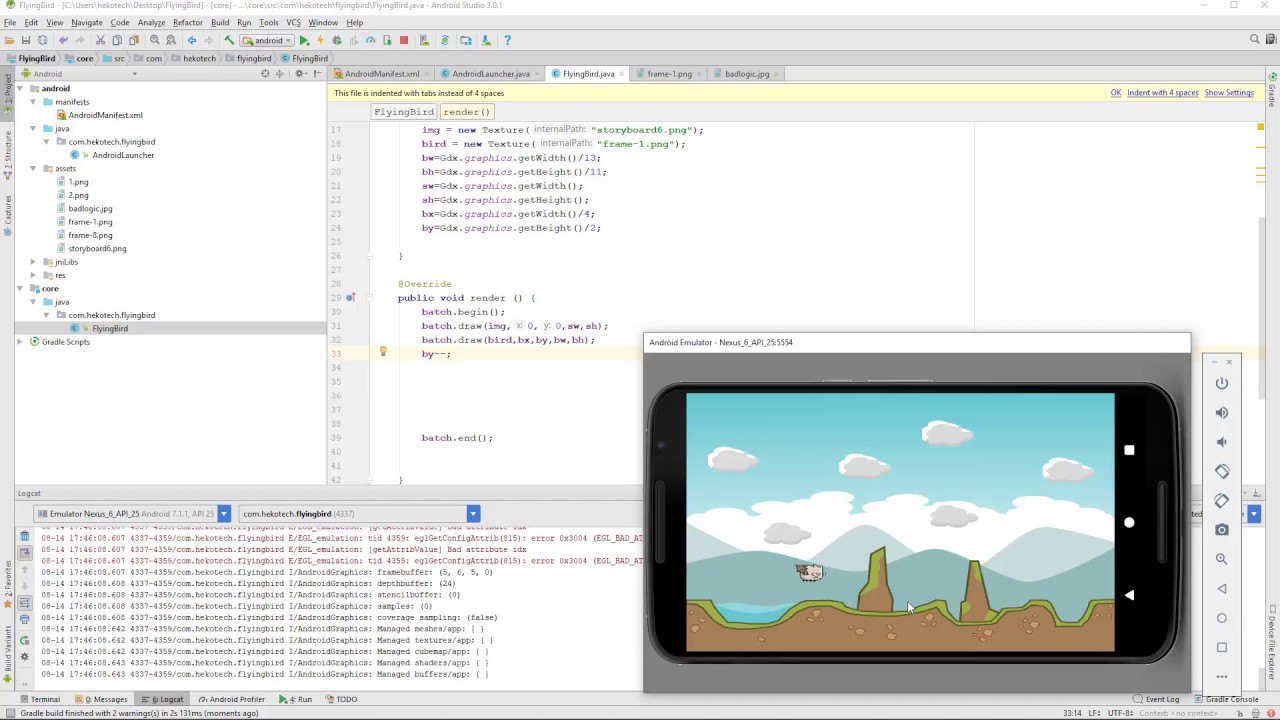
Task: Open the com.hekotech.flyingbird process dropdown
Action: tap(359, 514)
